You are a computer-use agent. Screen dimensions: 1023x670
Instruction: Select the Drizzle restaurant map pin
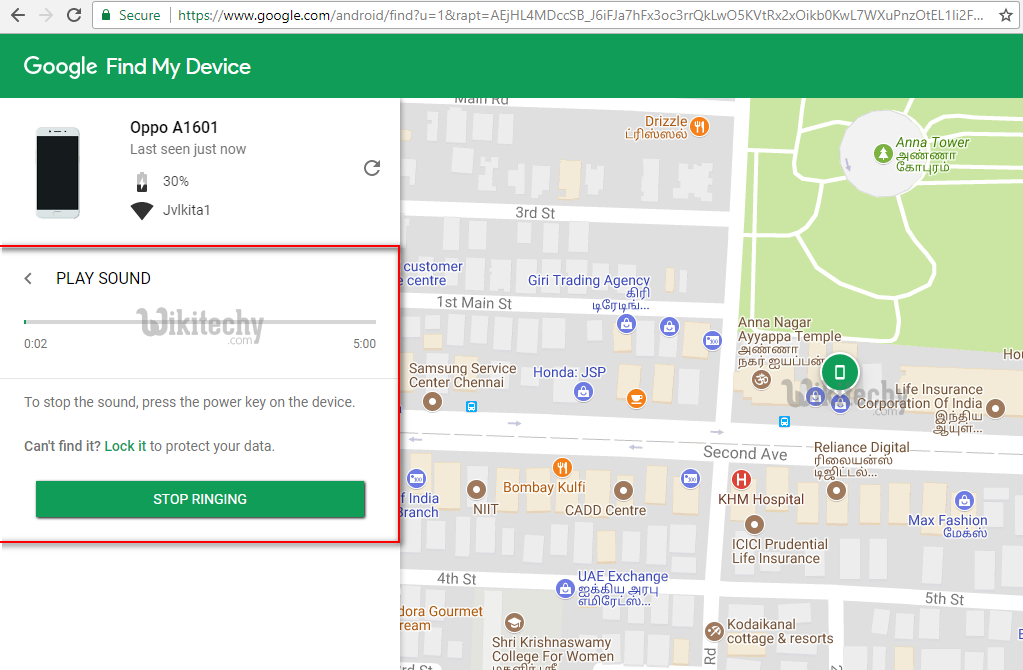[x=700, y=127]
